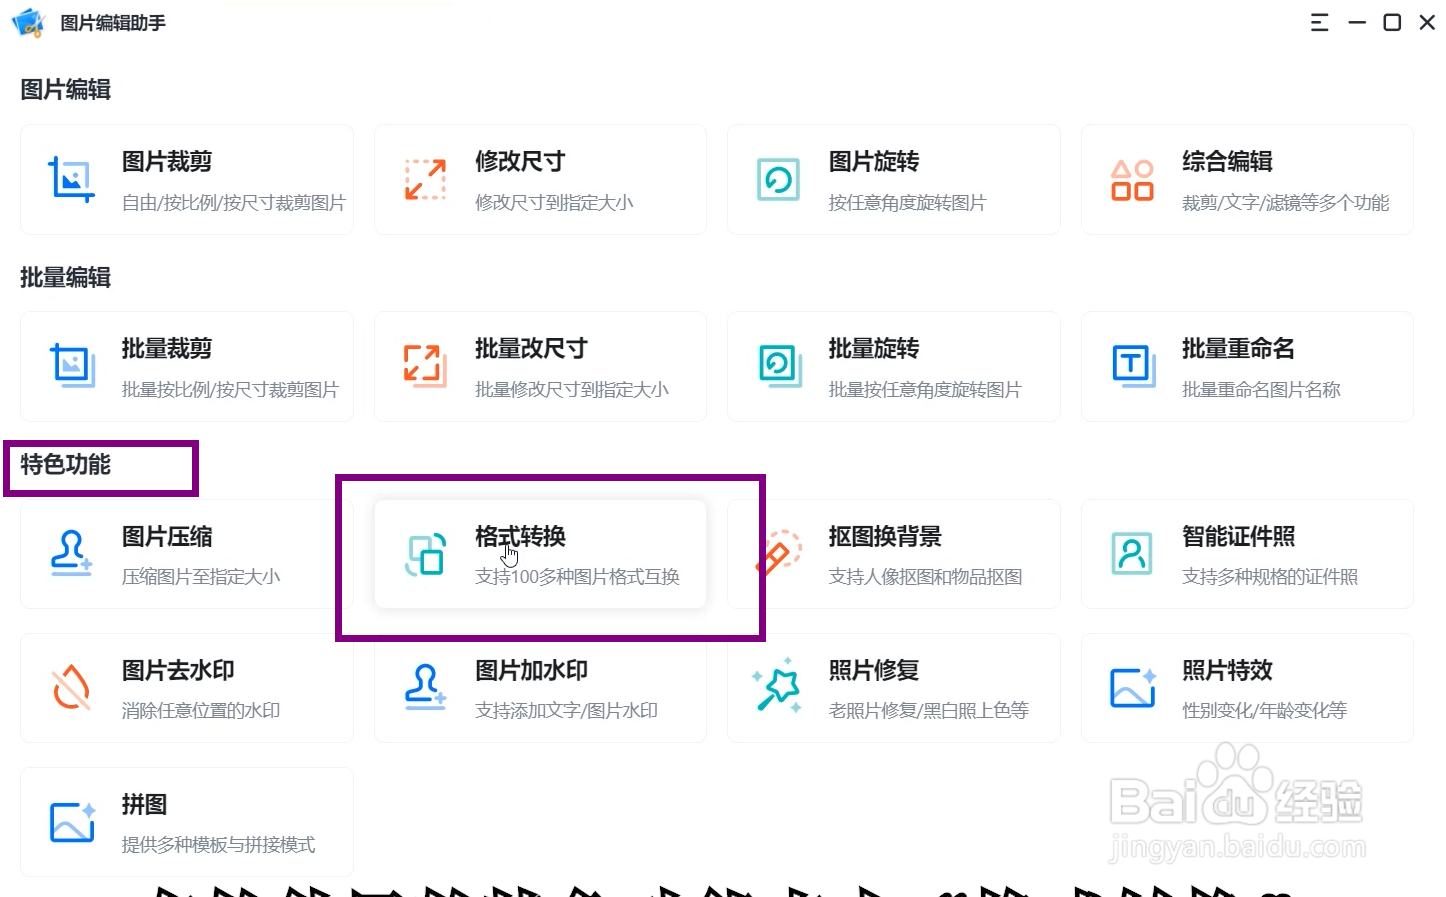Click the 拼图 collage tool icon
The height and width of the screenshot is (897, 1446).
click(71, 822)
